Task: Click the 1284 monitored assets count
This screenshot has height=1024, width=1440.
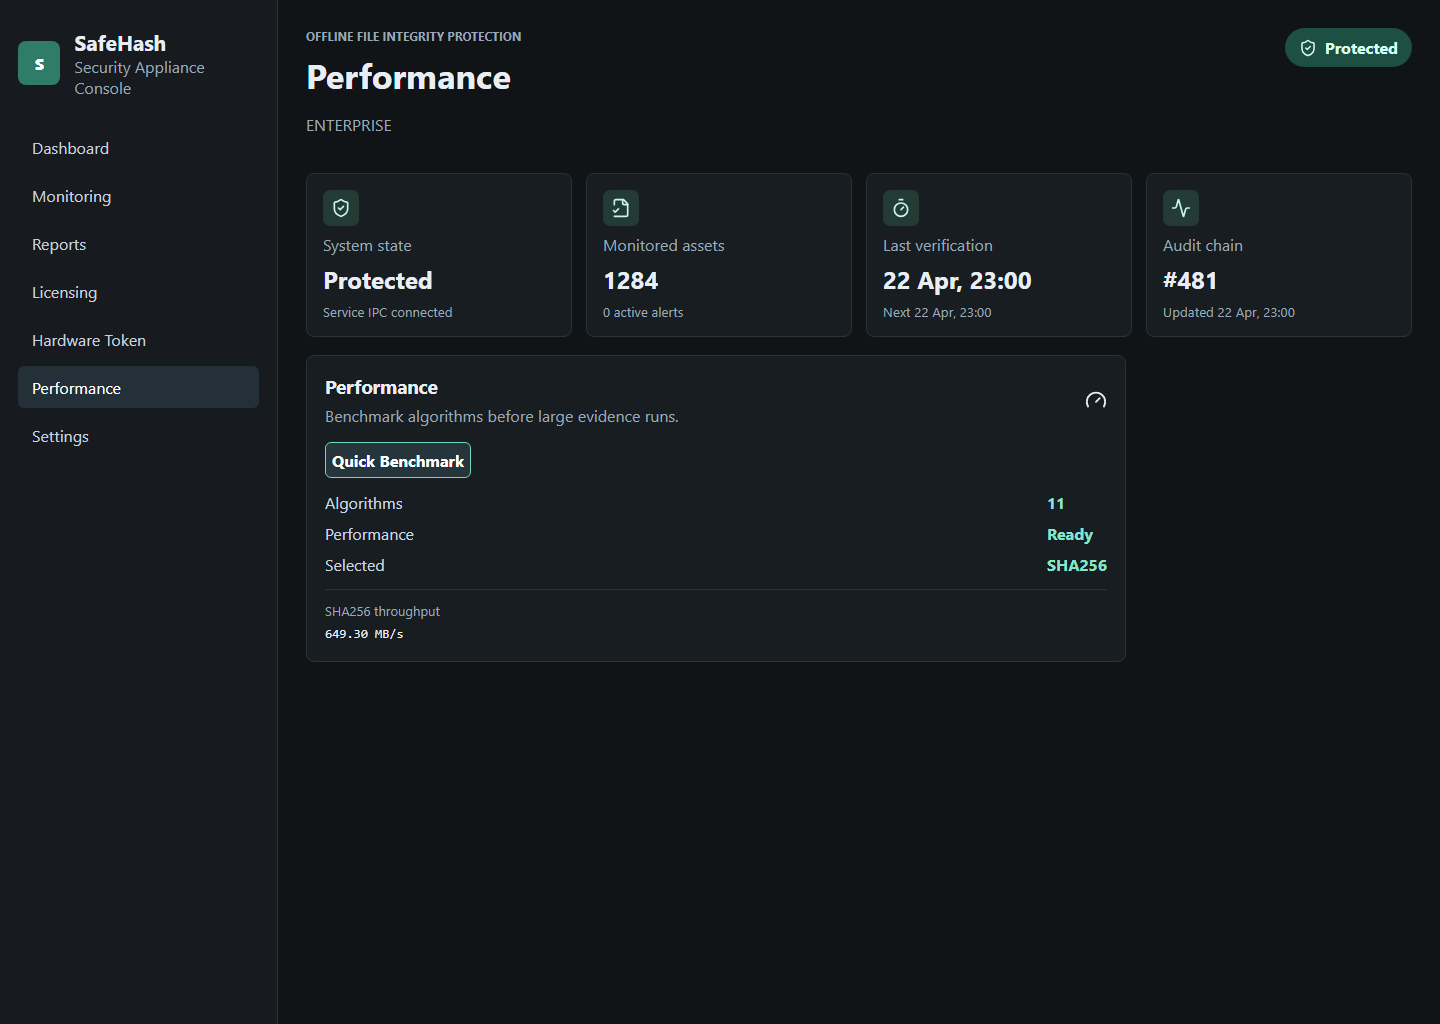Action: click(x=630, y=281)
